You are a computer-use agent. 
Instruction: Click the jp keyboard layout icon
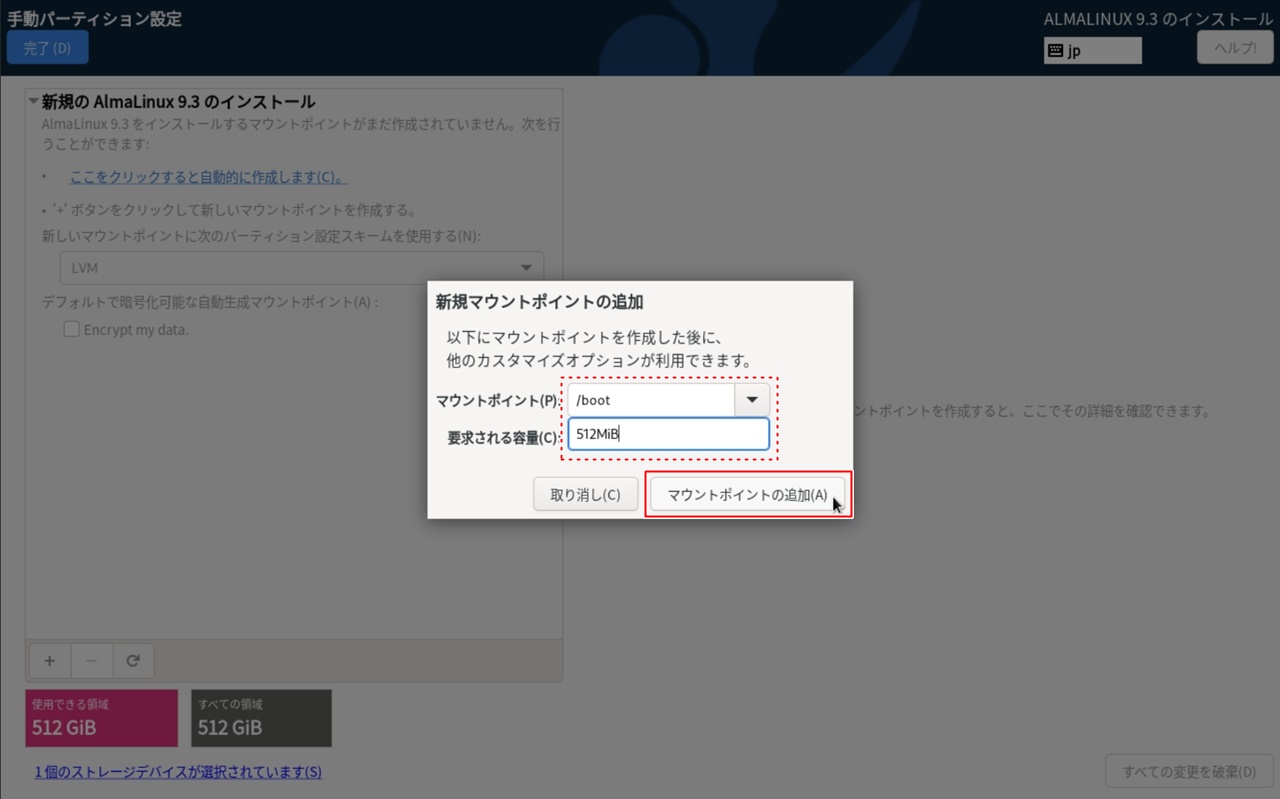(1055, 51)
